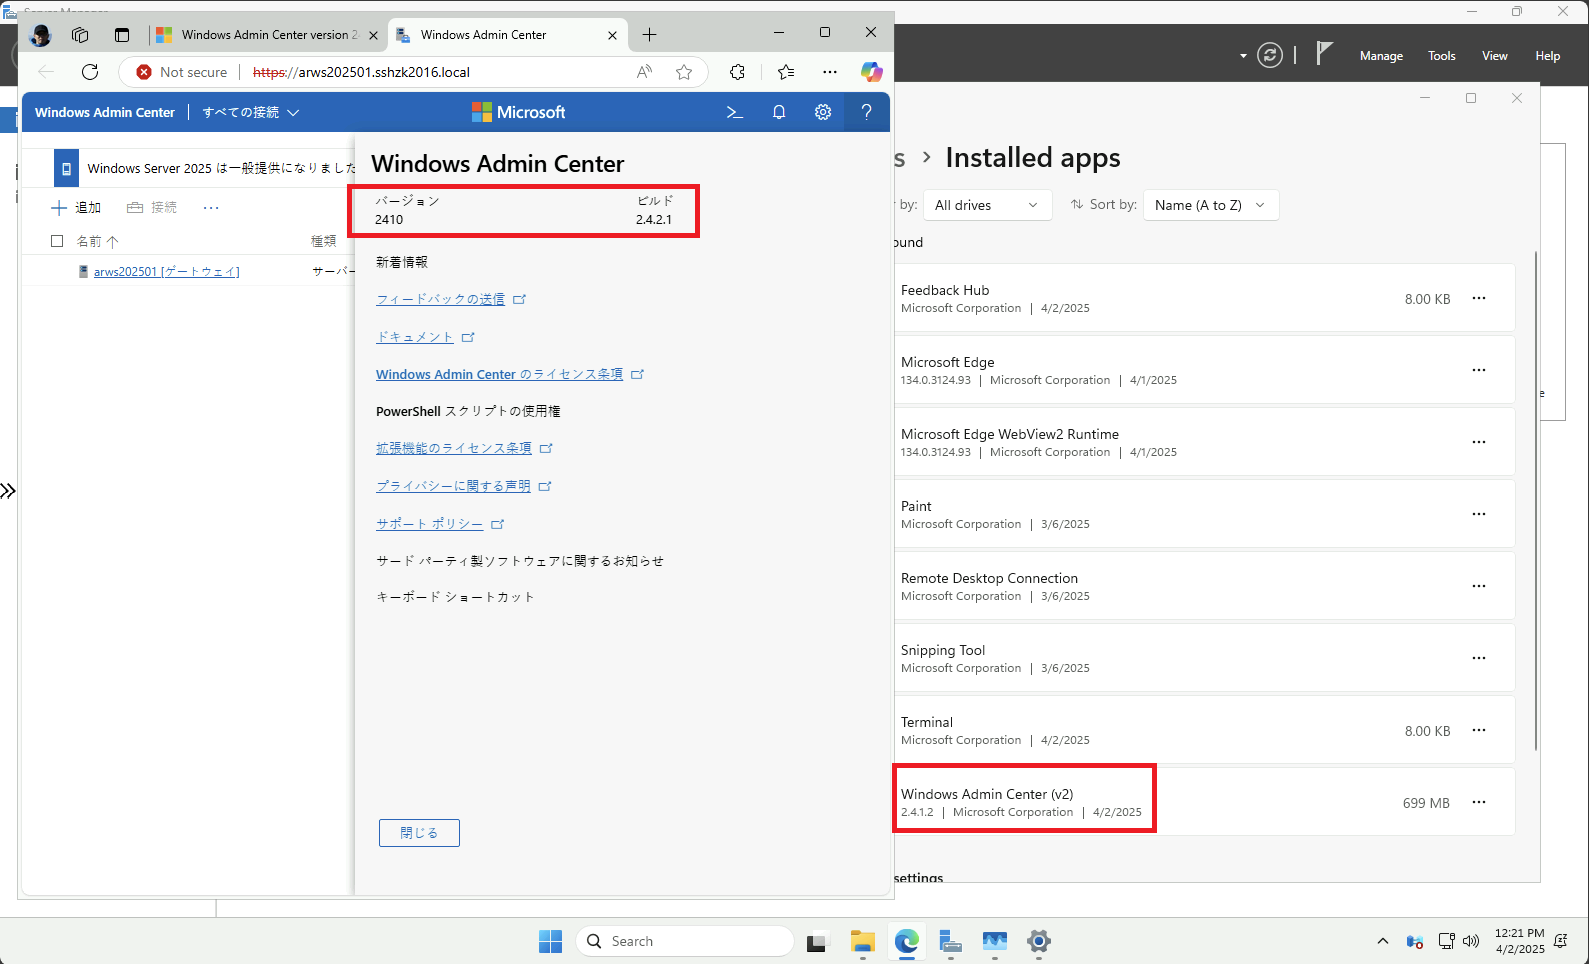Screen dimensions: 1589x964
Task: Click the Edge Copilot icon
Action: coord(871,72)
